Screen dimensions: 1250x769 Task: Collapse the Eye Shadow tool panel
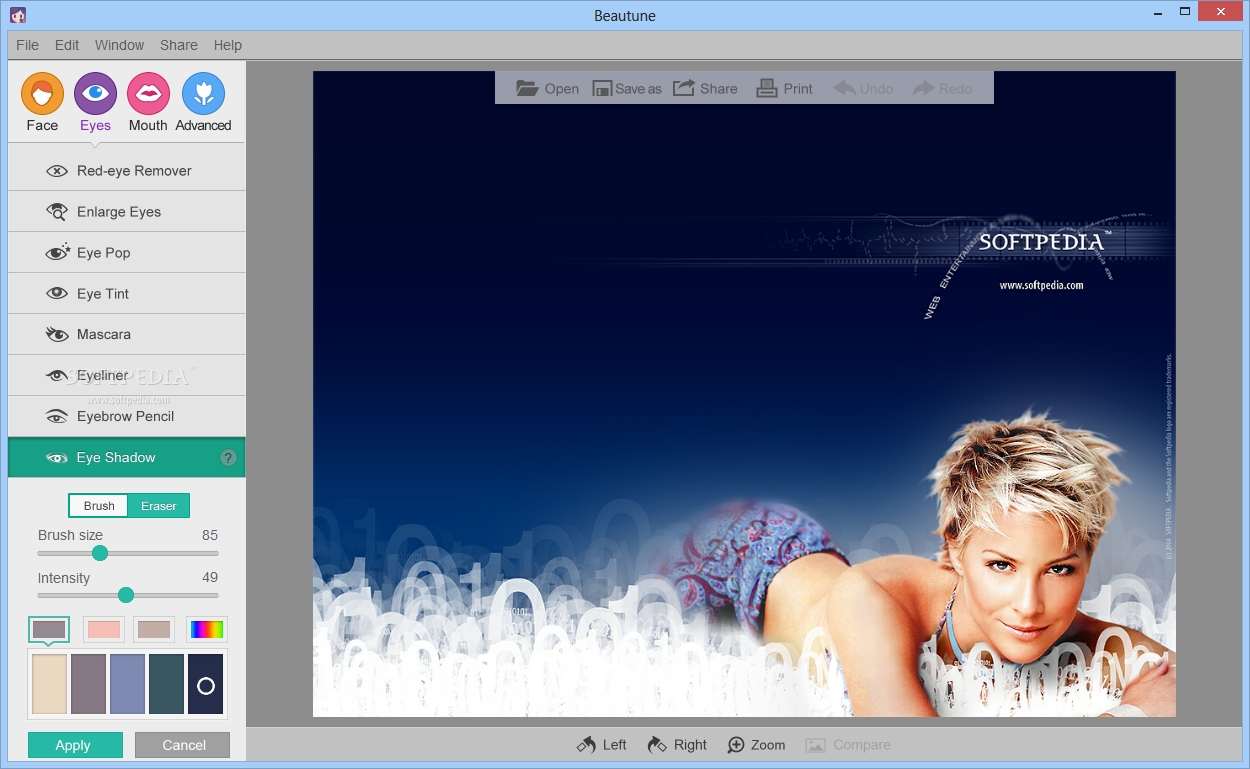pos(126,458)
